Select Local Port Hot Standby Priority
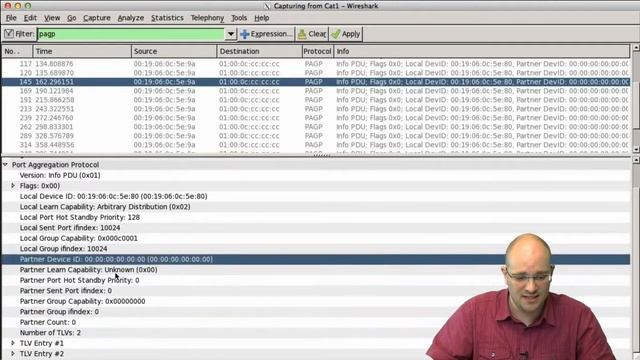This screenshot has width=640, height=360. coord(80,218)
